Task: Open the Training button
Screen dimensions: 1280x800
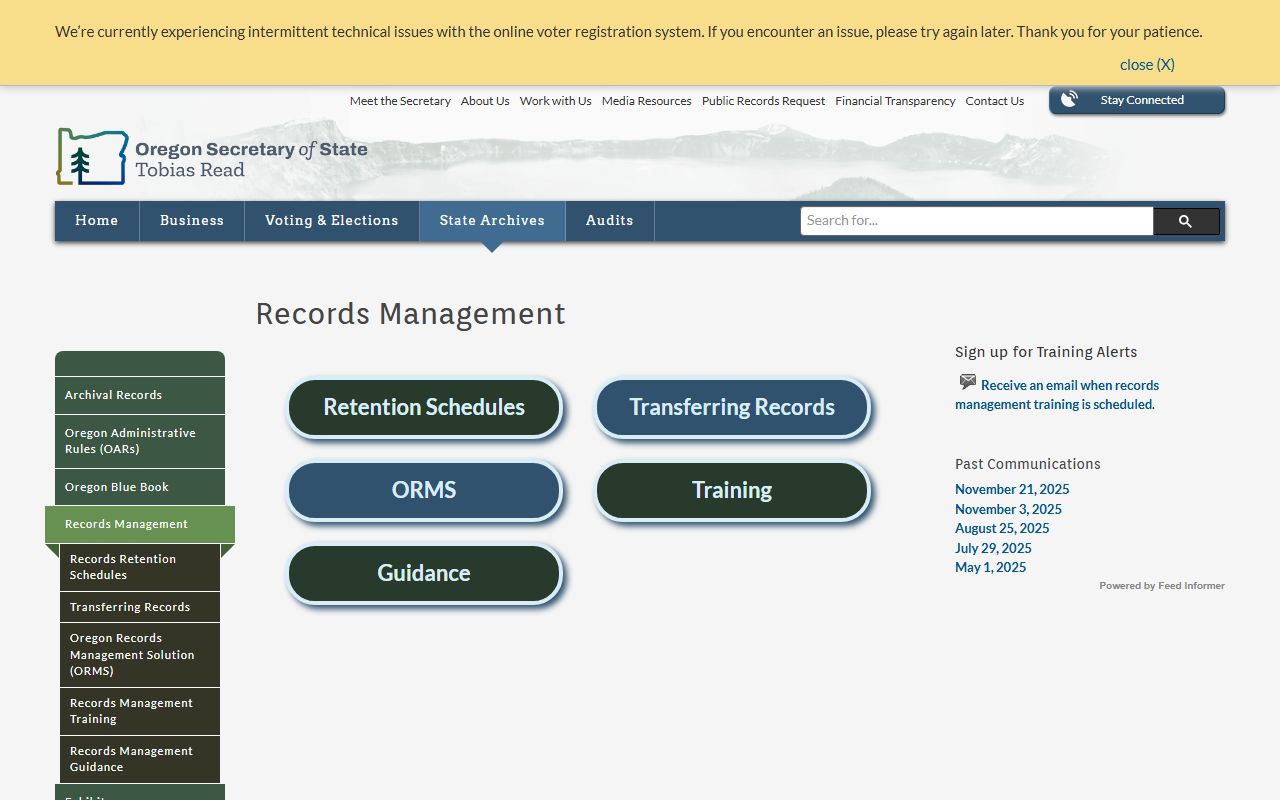Action: pyautogui.click(x=732, y=491)
